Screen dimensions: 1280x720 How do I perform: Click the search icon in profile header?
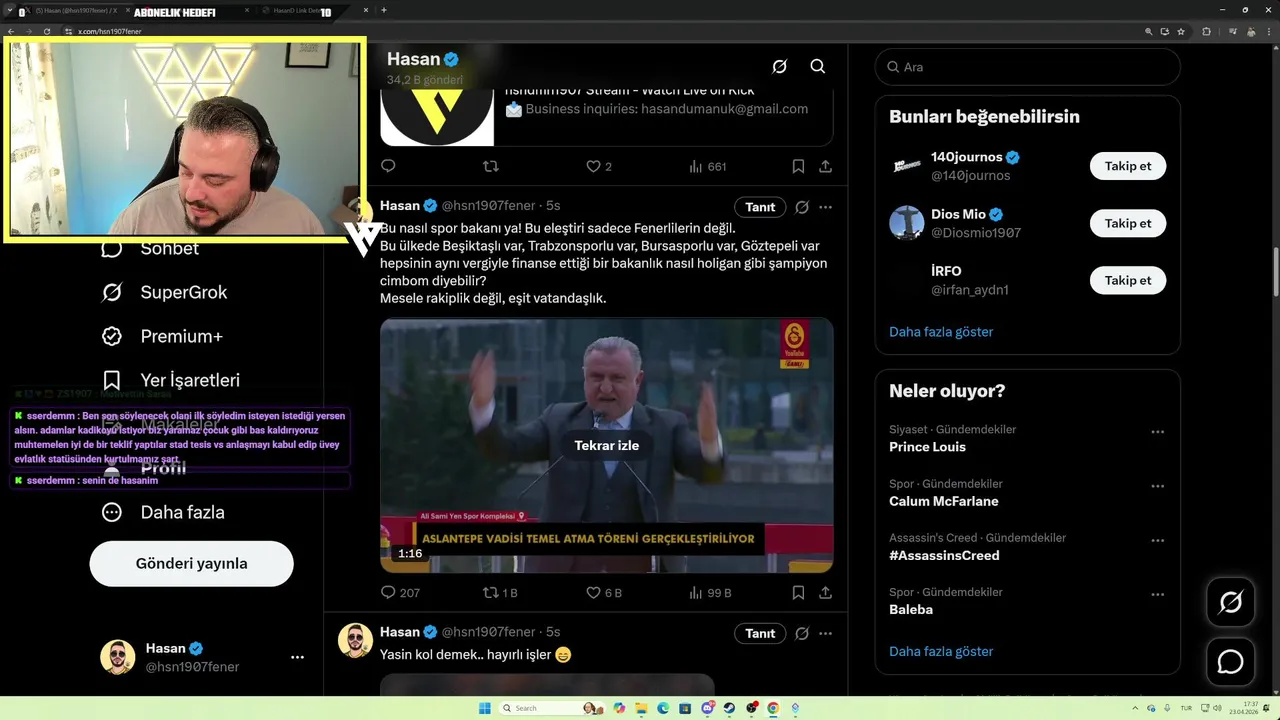[818, 66]
